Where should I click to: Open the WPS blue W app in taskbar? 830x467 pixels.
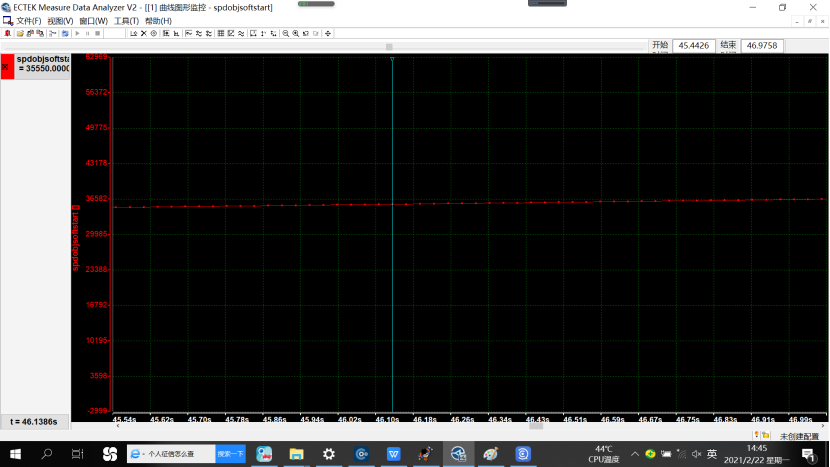393,454
